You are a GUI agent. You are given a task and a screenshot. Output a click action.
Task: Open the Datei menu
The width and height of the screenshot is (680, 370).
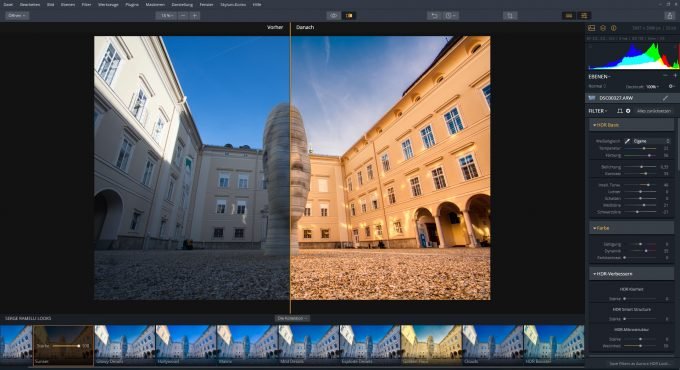pyautogui.click(x=8, y=4)
